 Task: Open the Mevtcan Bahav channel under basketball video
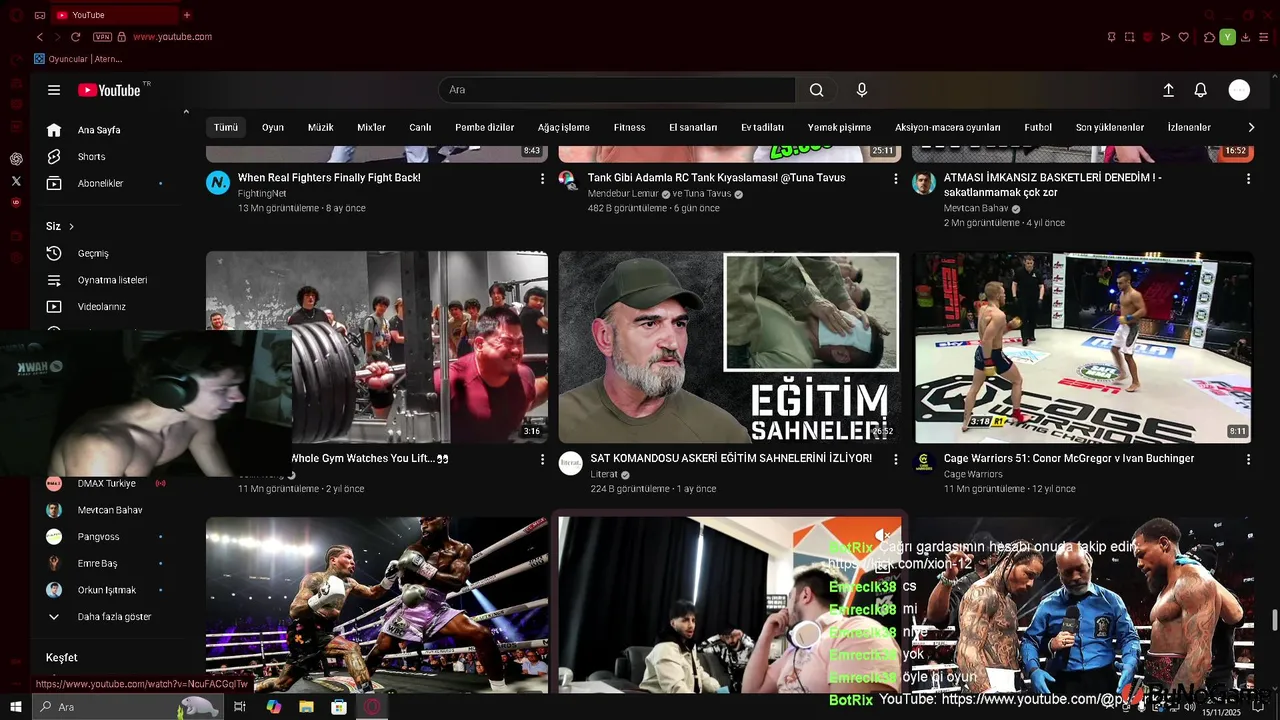coord(976,209)
